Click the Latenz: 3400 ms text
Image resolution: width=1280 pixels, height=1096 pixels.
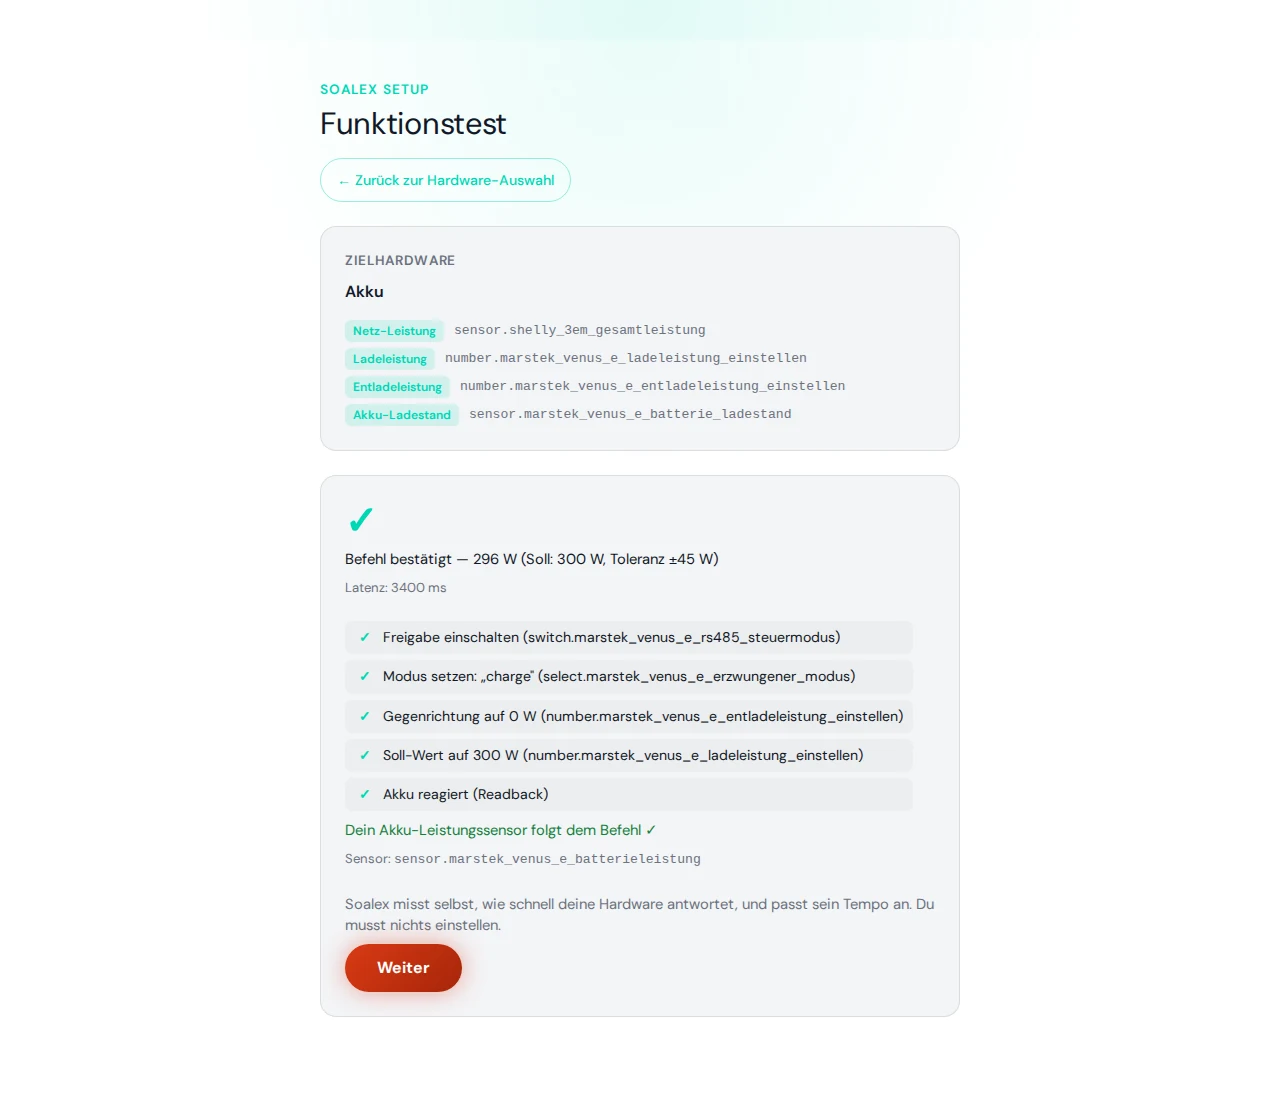pos(396,588)
